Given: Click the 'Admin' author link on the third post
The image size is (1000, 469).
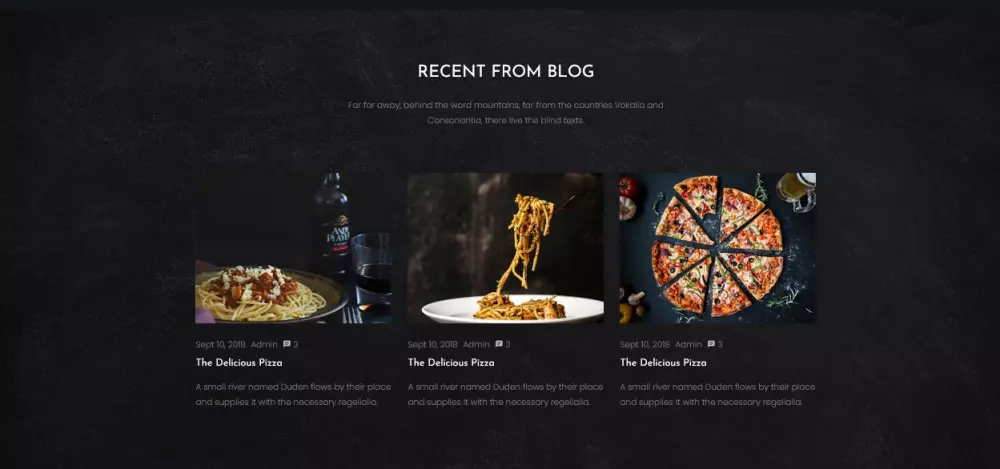Looking at the screenshot, I should (689, 345).
